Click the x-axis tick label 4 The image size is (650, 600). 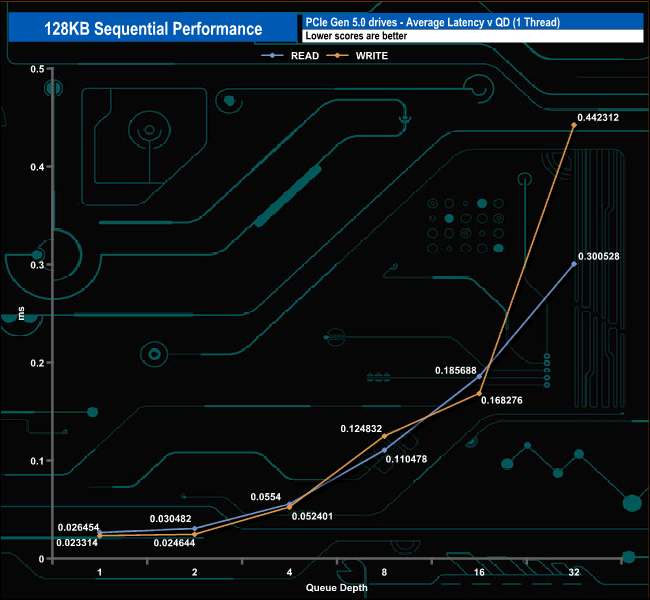click(x=289, y=573)
